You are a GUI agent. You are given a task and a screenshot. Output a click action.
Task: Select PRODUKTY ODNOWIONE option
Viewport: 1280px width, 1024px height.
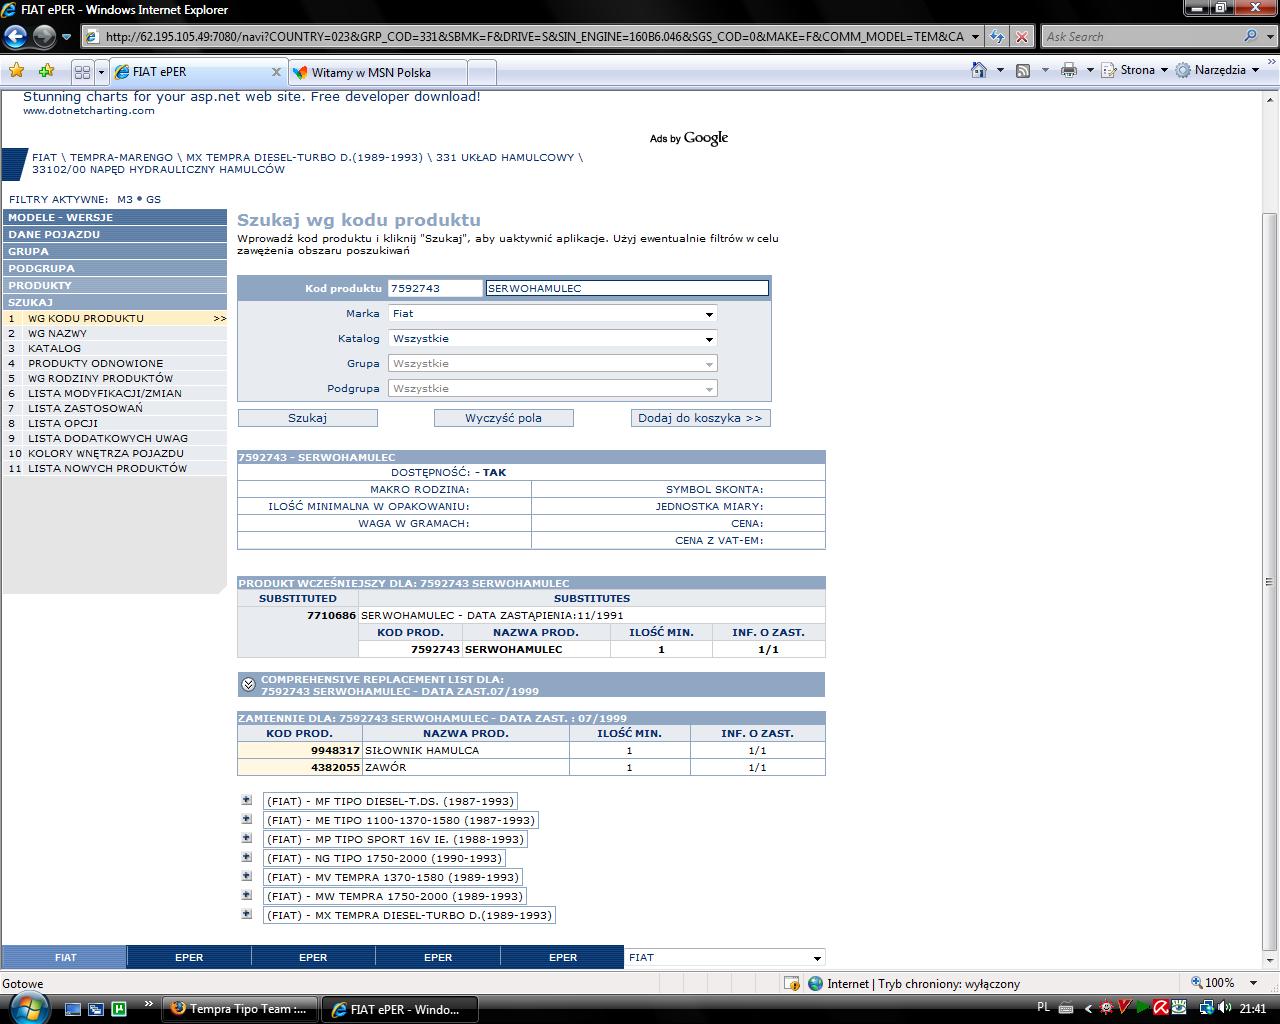(115, 363)
